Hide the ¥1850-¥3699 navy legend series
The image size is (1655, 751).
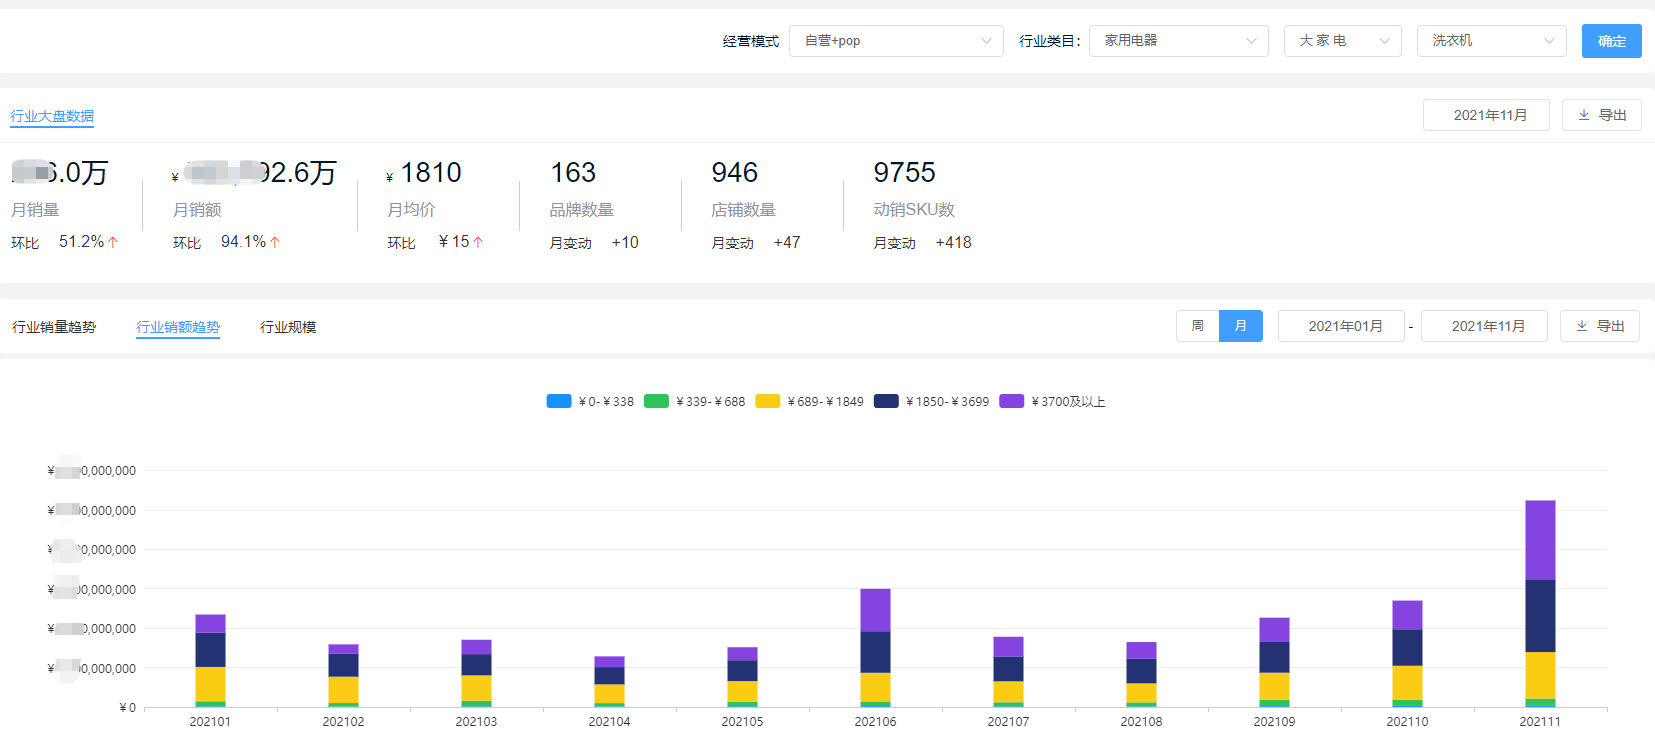931,401
